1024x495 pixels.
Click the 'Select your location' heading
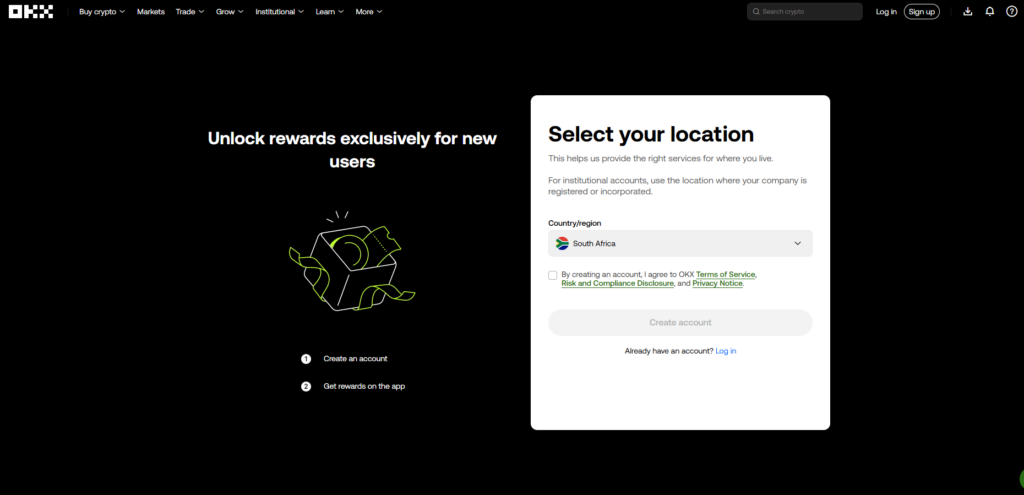651,135
